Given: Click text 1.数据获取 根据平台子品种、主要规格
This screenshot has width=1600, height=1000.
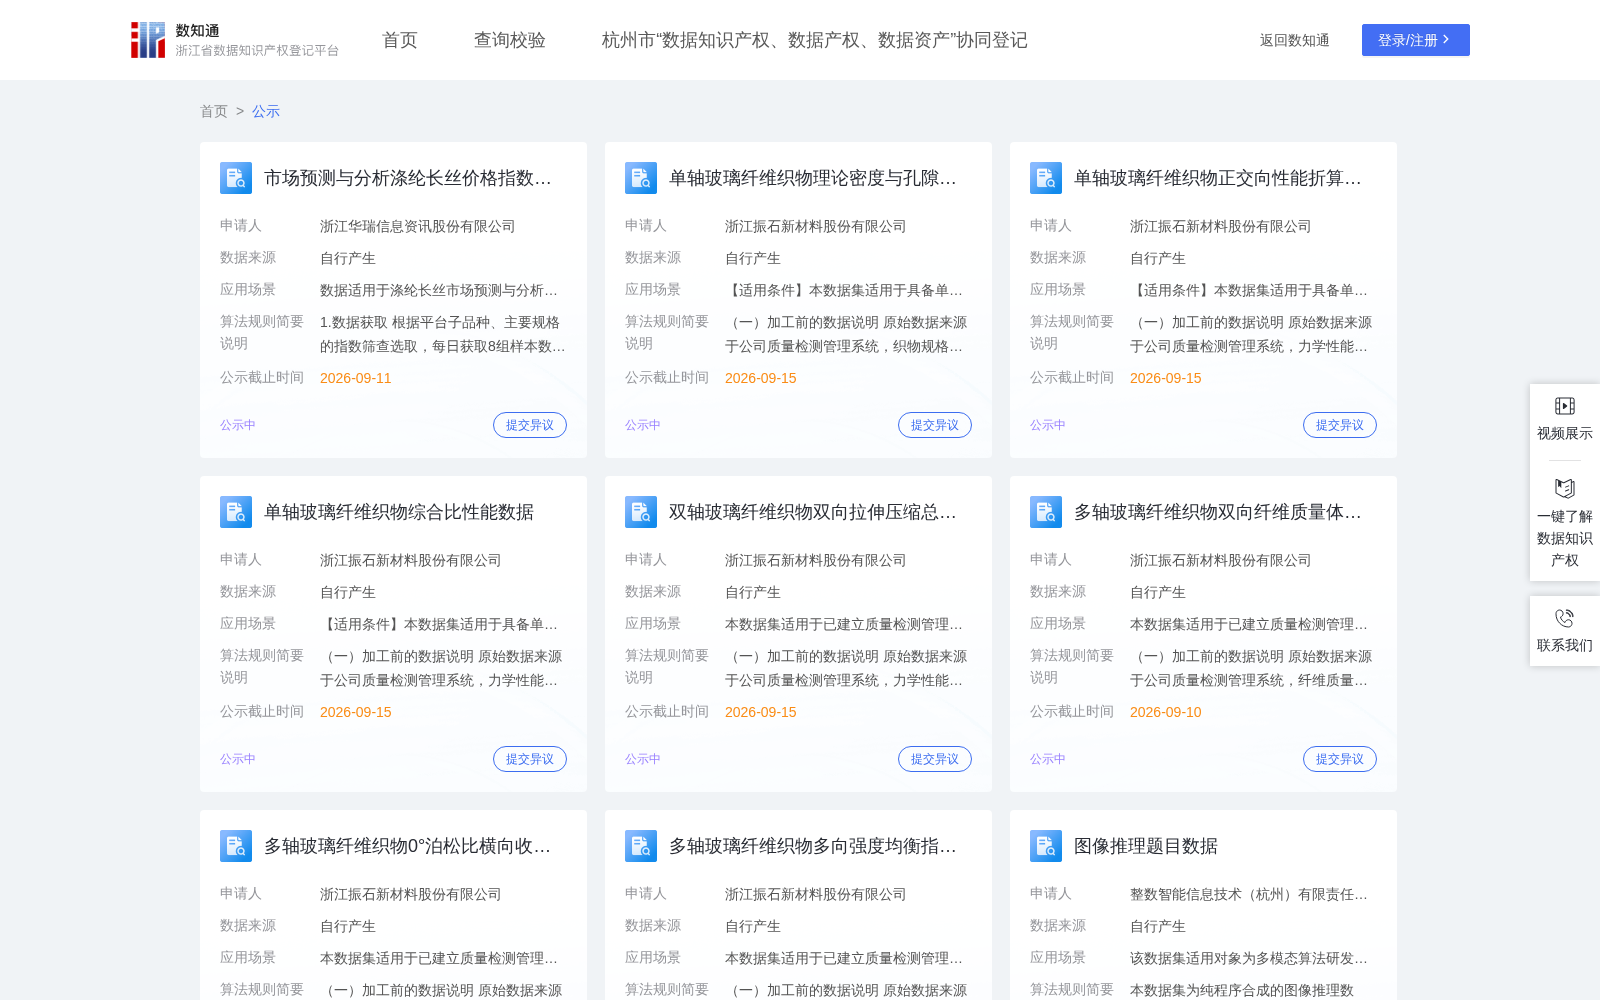Looking at the screenshot, I should pos(440,322).
